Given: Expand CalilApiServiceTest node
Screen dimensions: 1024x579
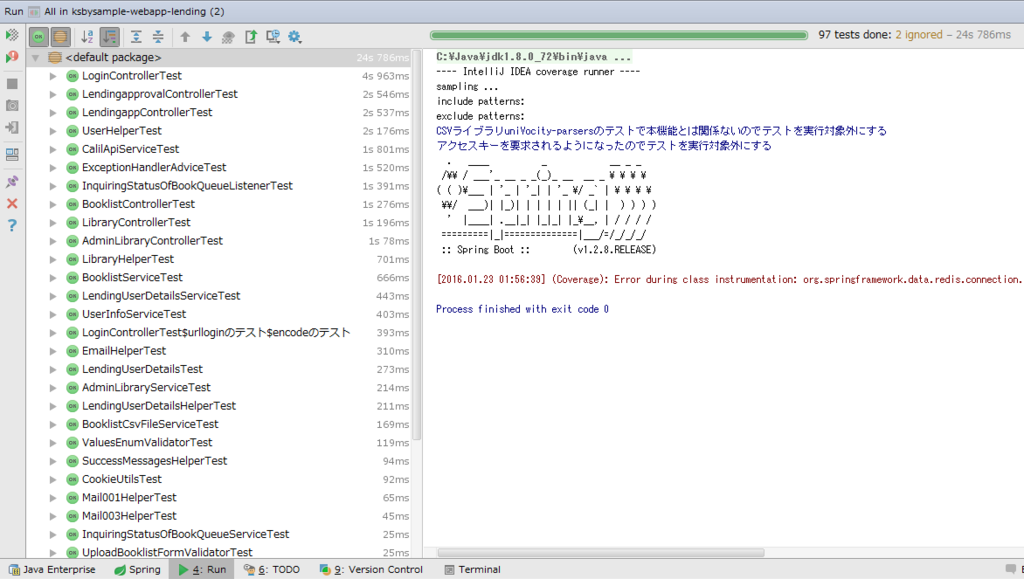Looking at the screenshot, I should [53, 149].
